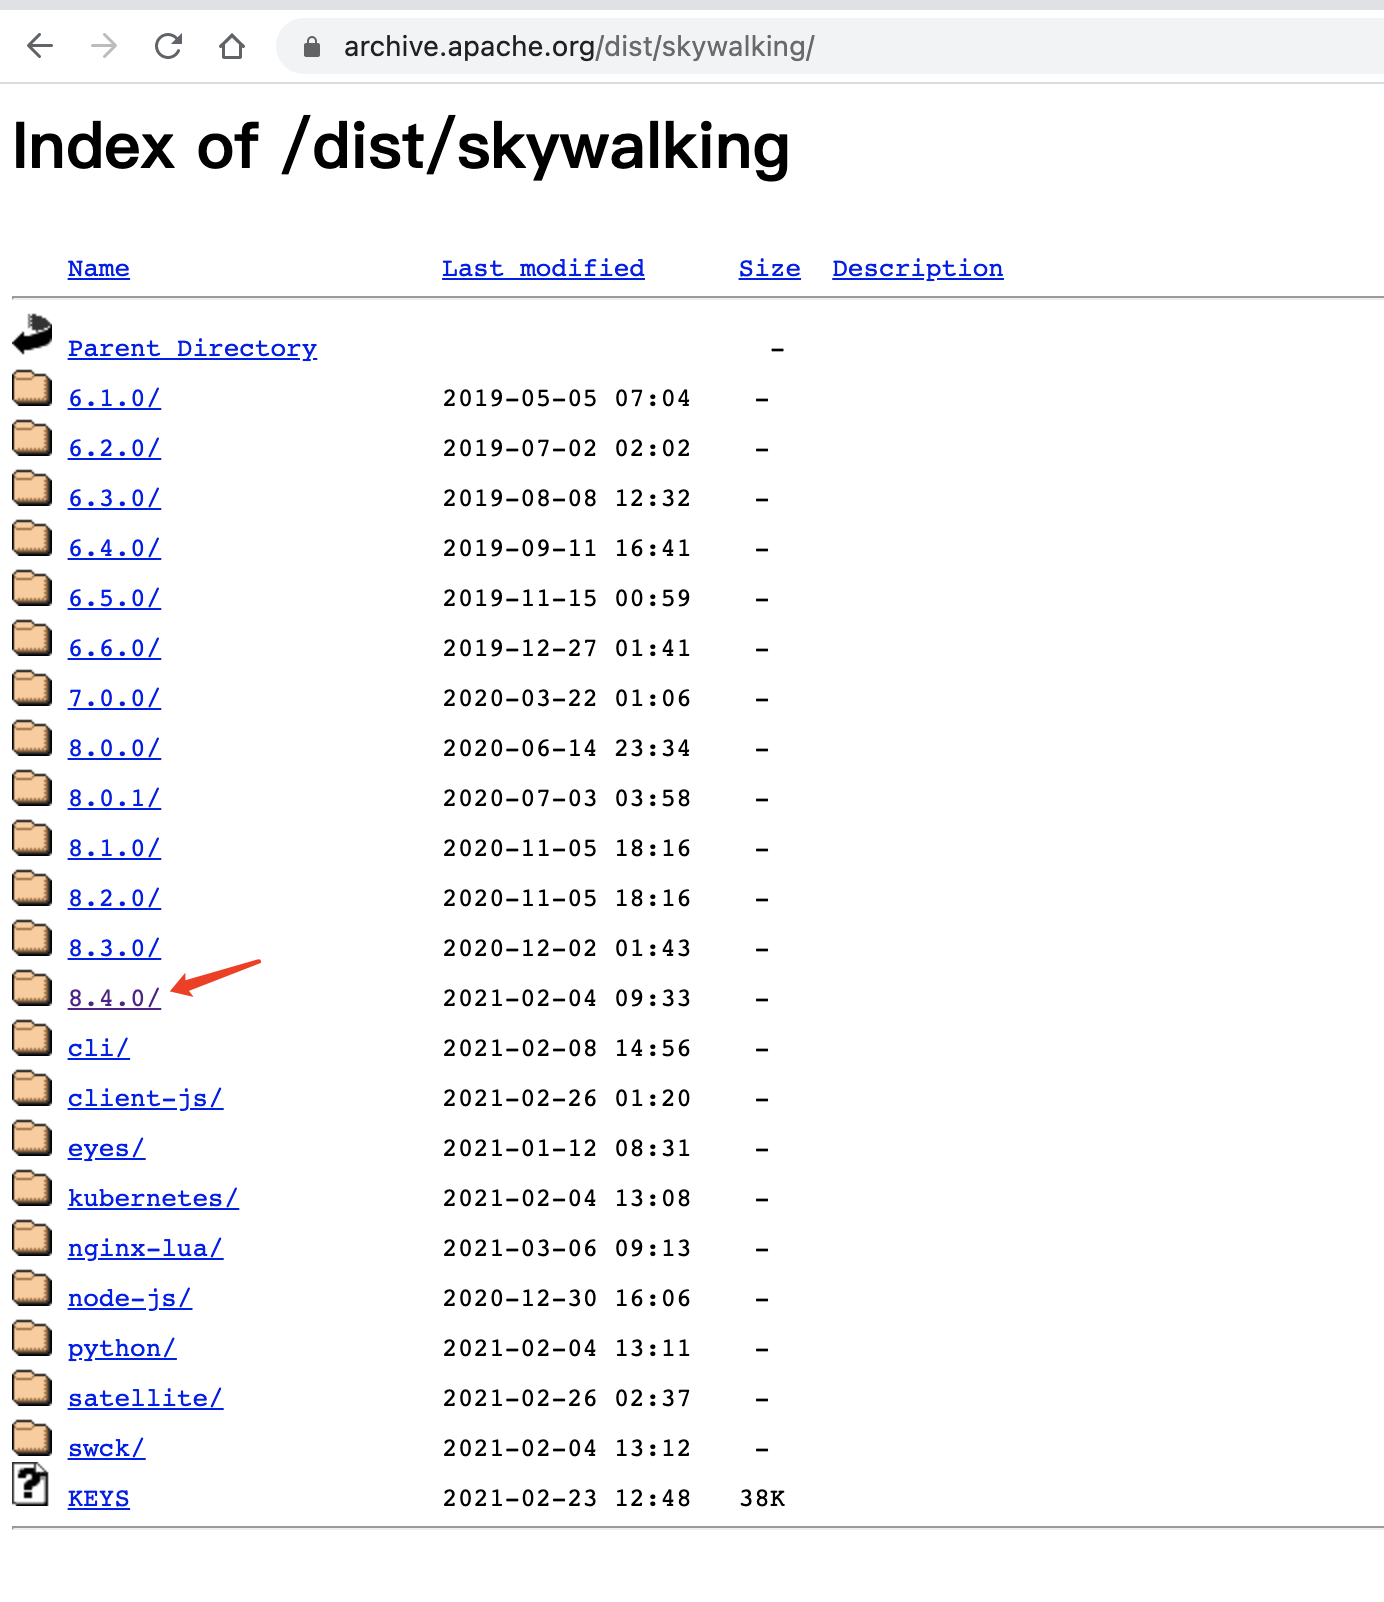
Task: Open the Parent Directory link
Action: [x=192, y=349]
